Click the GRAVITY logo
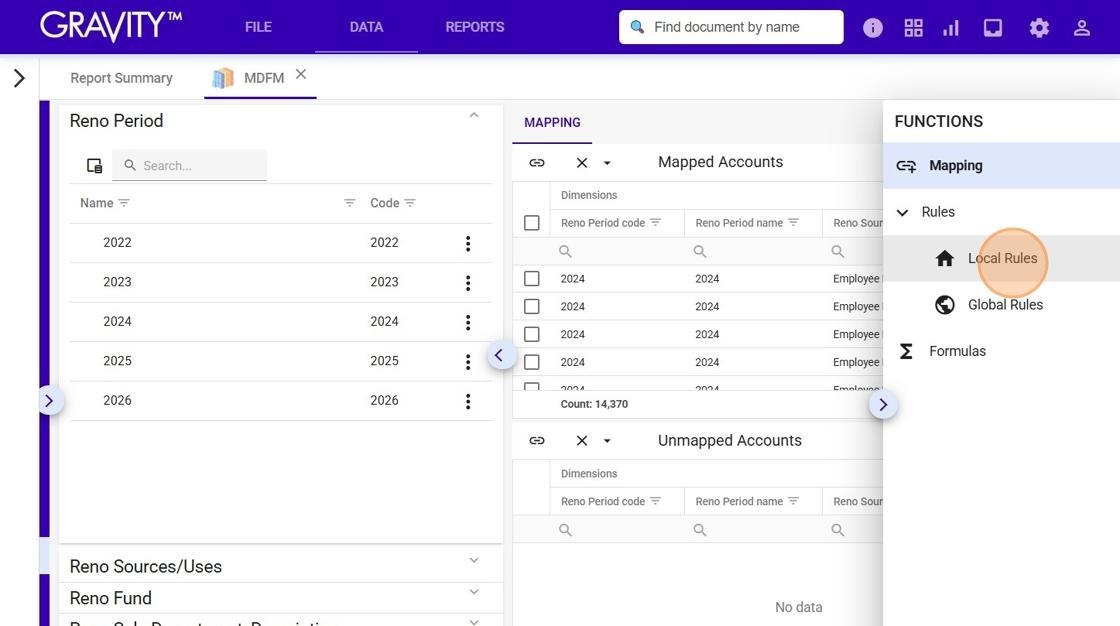The width and height of the screenshot is (1120, 626). click(x=111, y=26)
